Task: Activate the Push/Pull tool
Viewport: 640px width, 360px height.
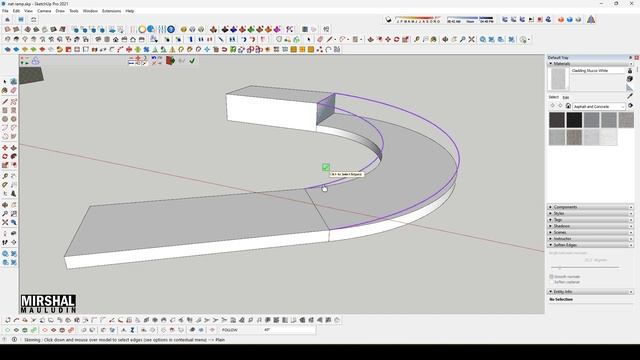Action: [13, 148]
